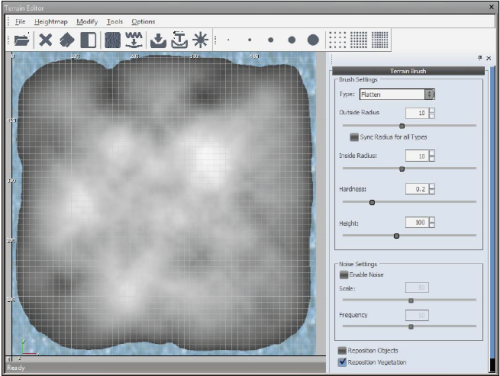Click the export heightmap upload-arrow icon

point(179,40)
